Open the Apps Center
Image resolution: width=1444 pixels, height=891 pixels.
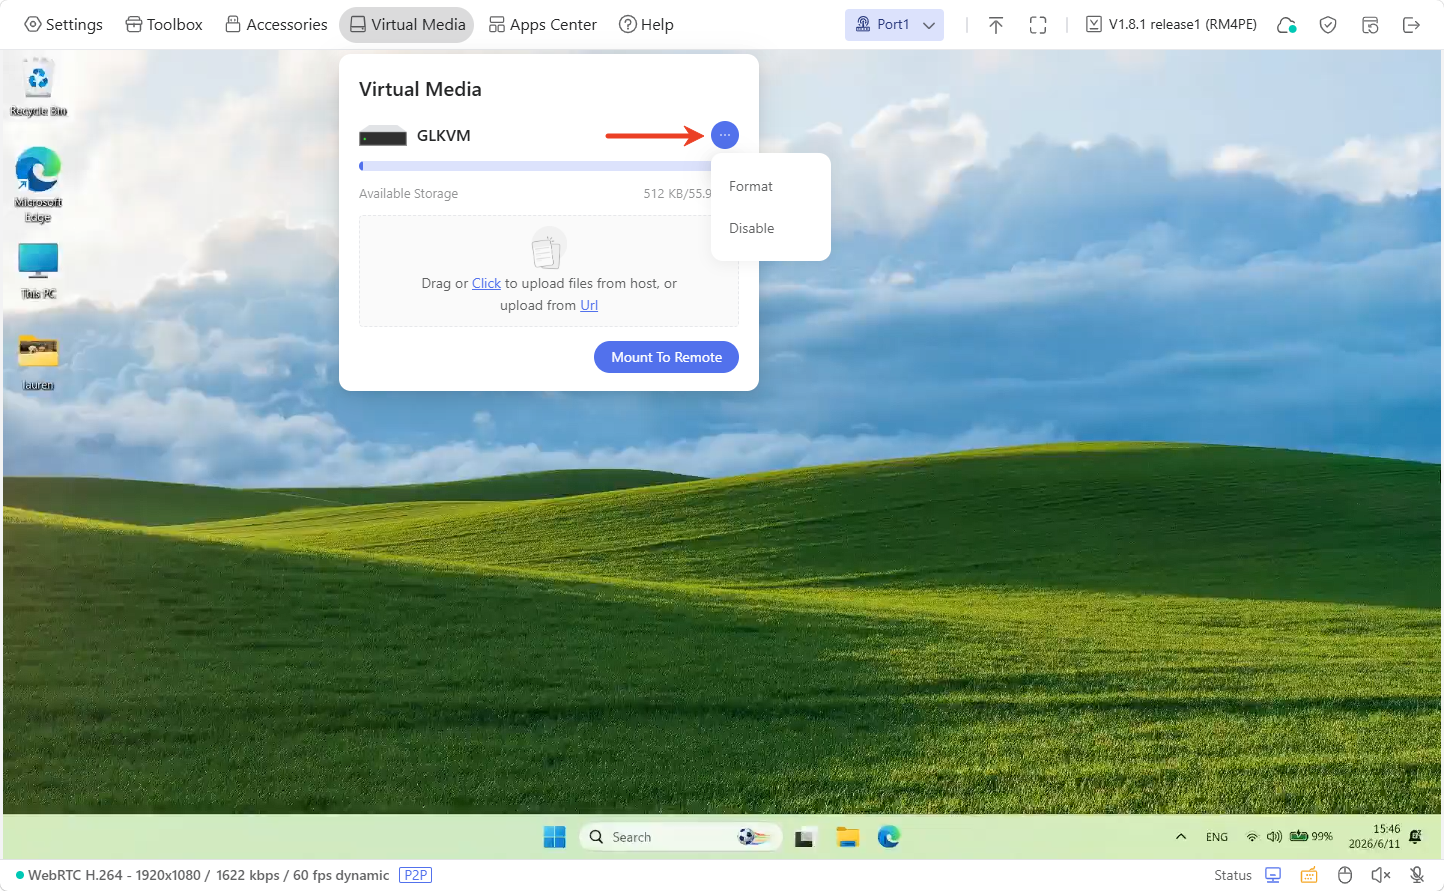(x=542, y=24)
